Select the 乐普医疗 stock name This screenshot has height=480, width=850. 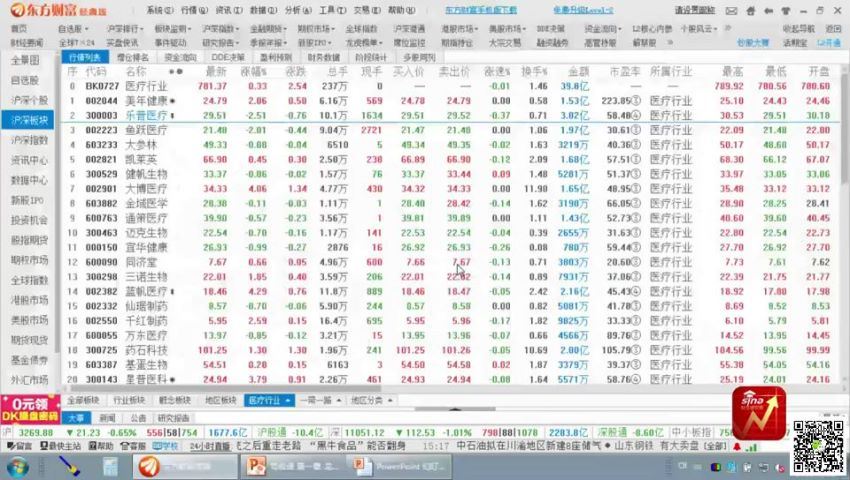click(x=146, y=115)
